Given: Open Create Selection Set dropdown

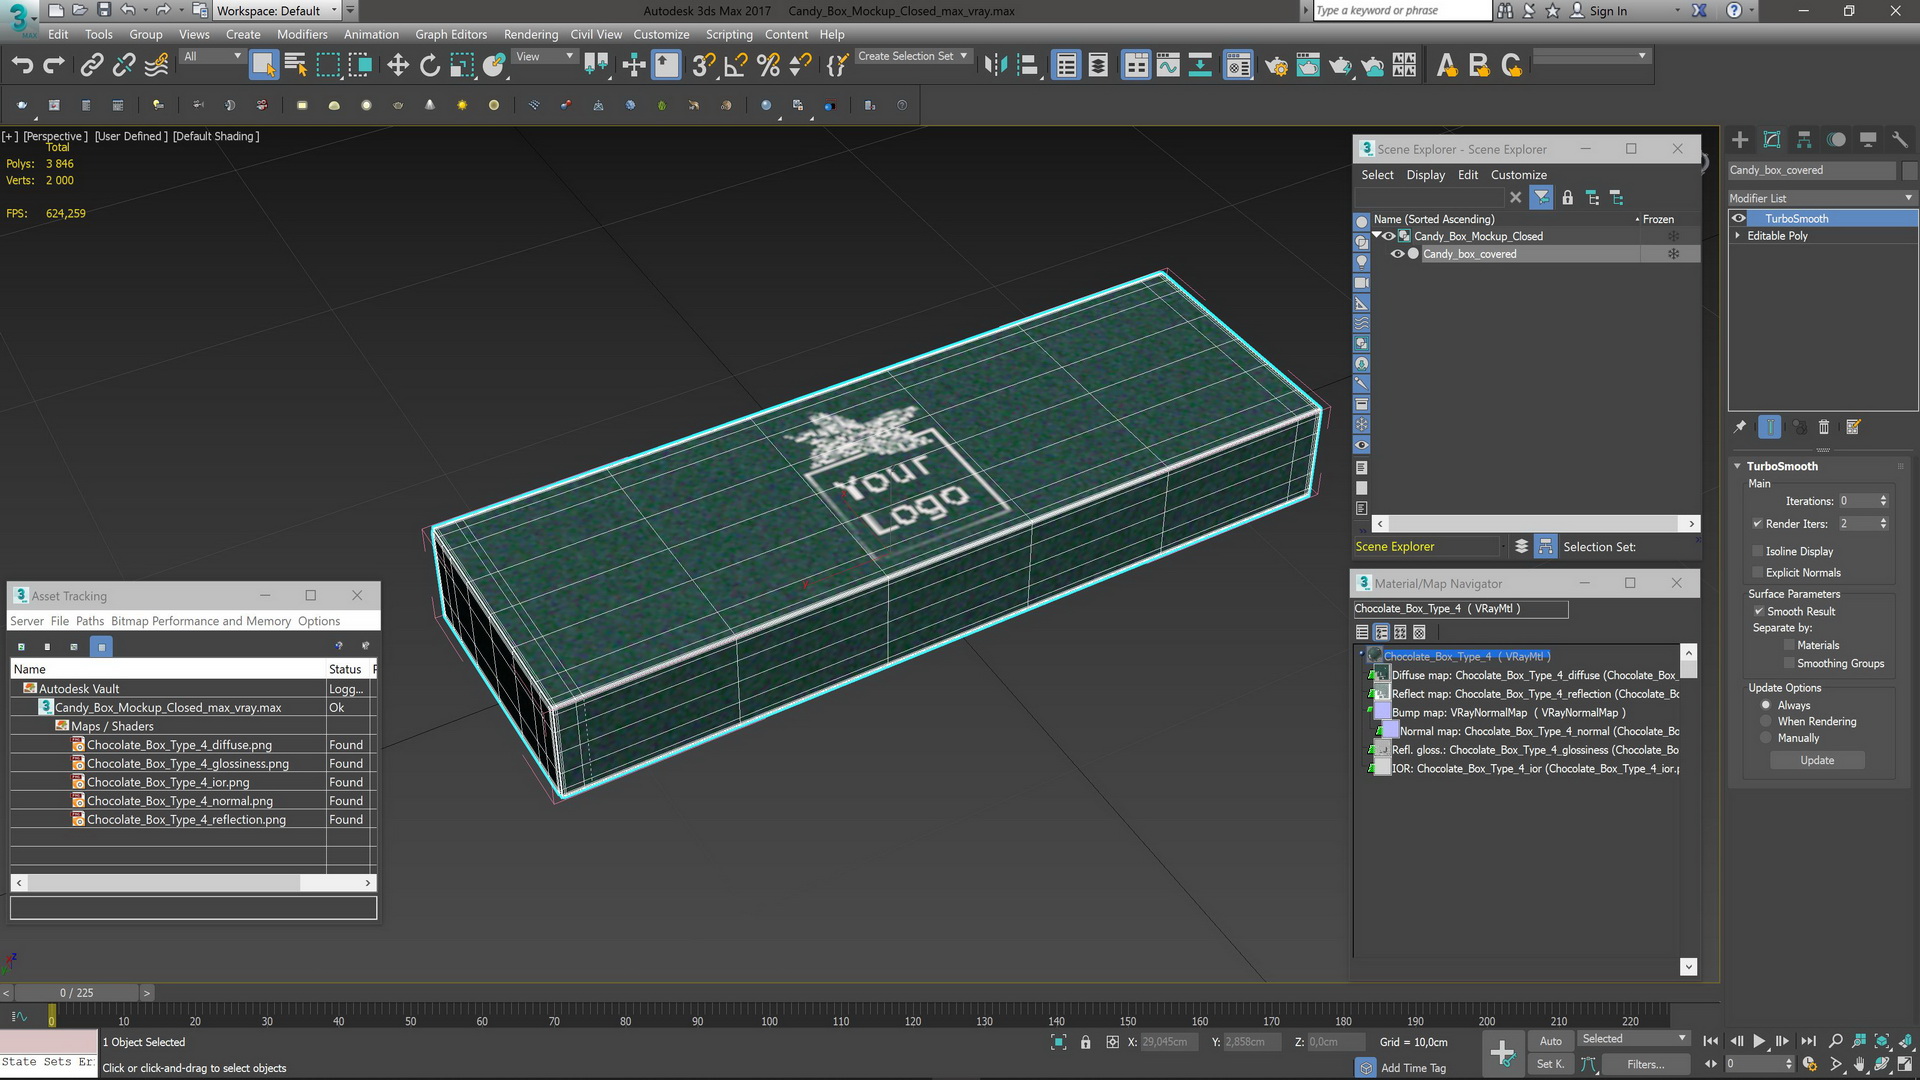Looking at the screenshot, I should (x=912, y=57).
